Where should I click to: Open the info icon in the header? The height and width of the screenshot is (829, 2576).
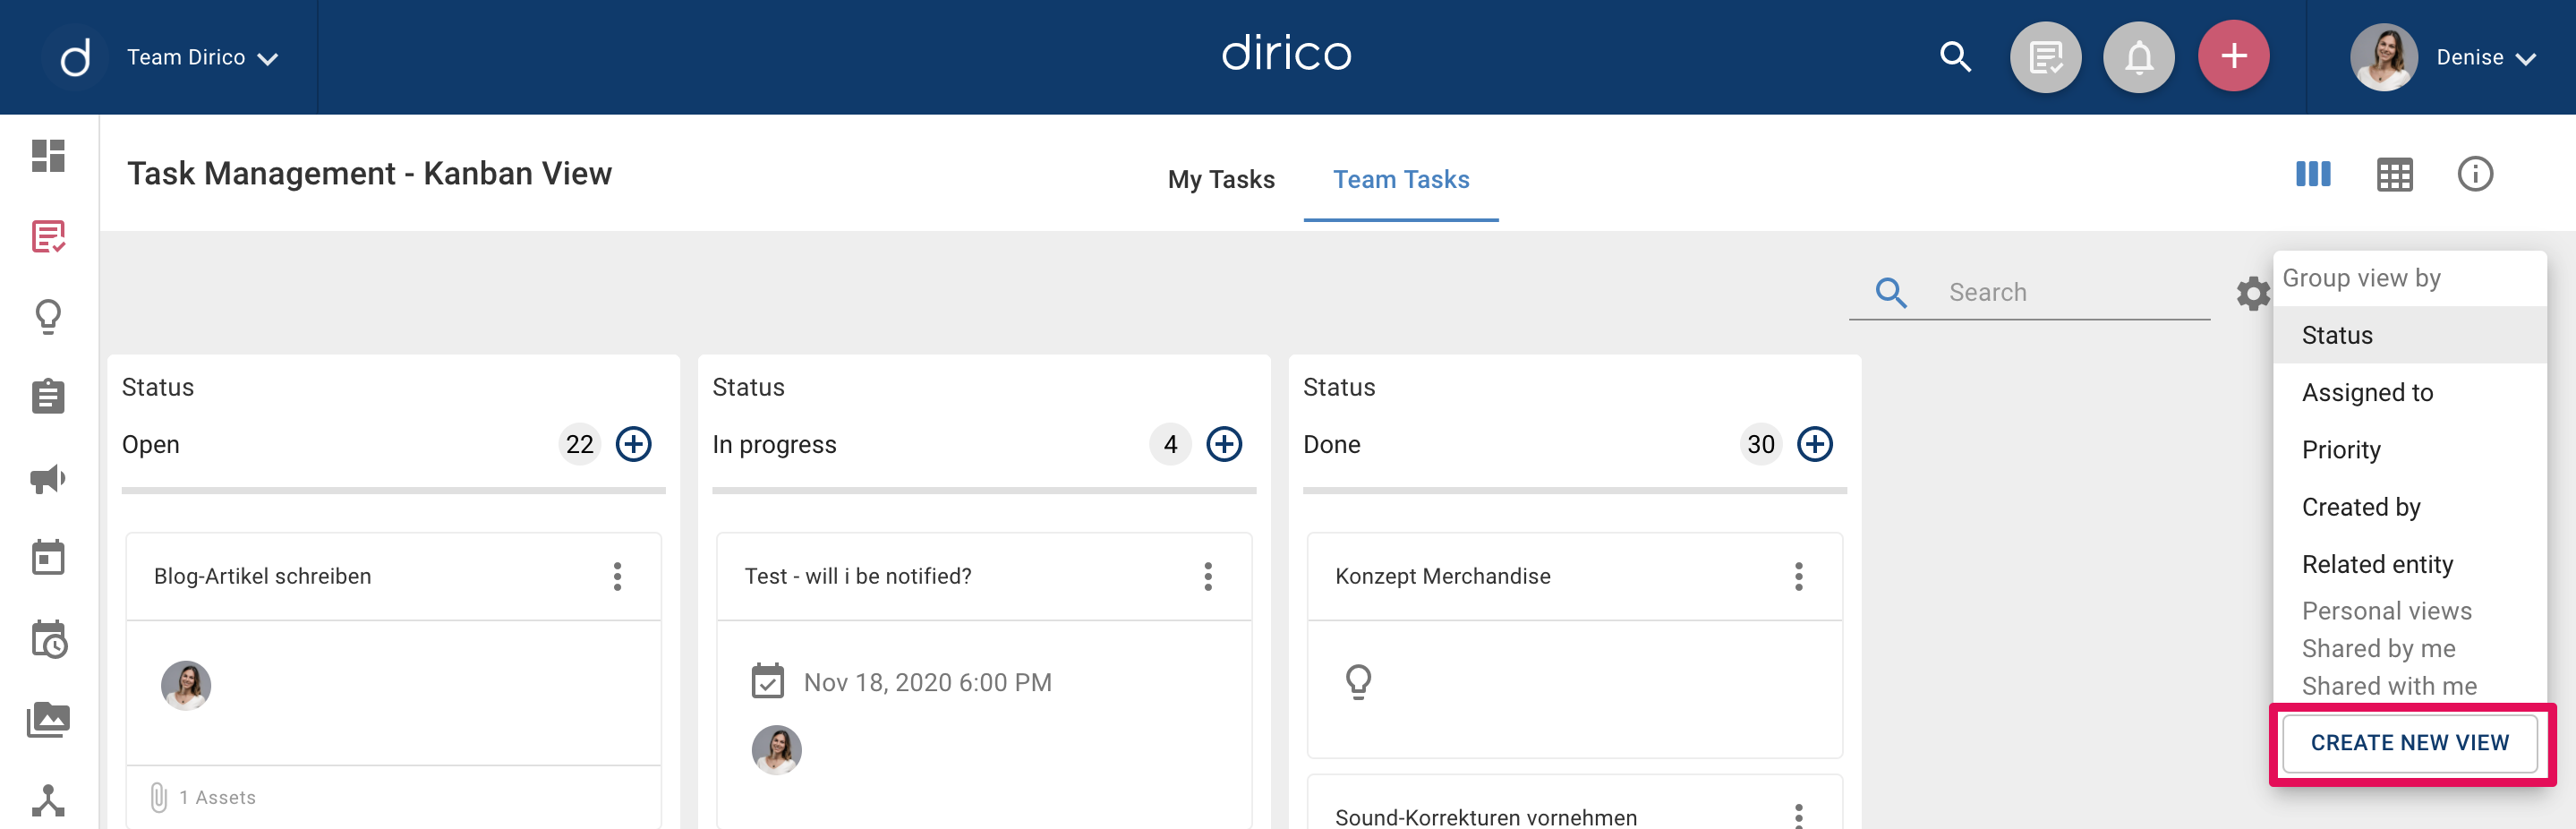(x=2475, y=174)
